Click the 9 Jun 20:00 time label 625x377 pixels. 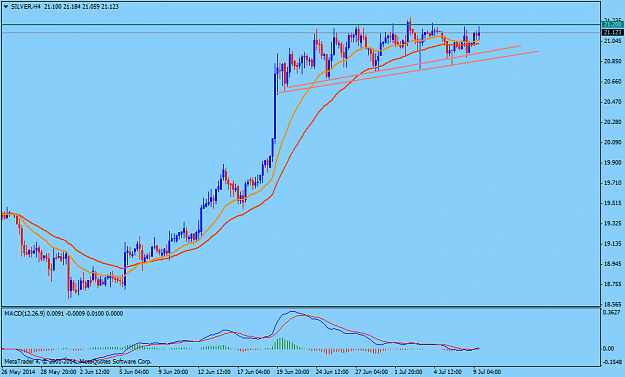click(174, 372)
